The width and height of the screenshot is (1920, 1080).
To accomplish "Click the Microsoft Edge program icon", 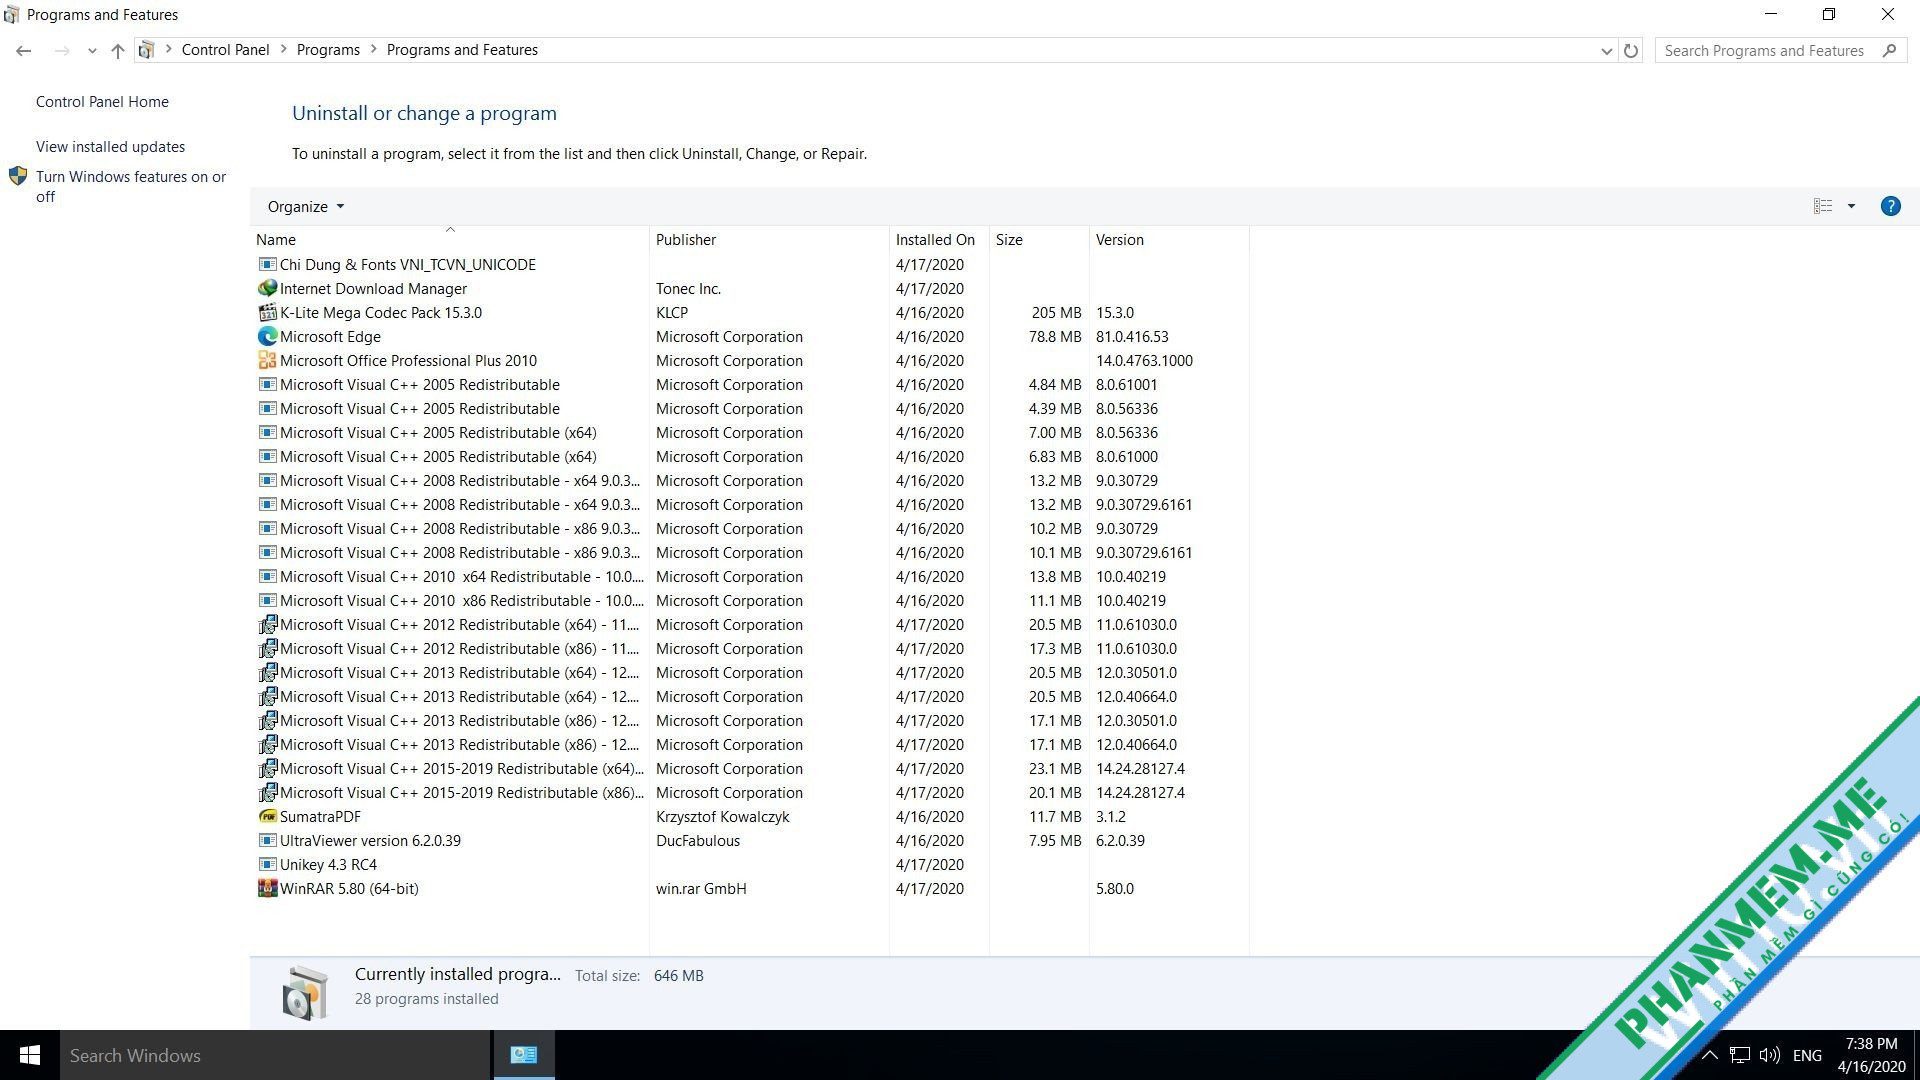I will [267, 336].
